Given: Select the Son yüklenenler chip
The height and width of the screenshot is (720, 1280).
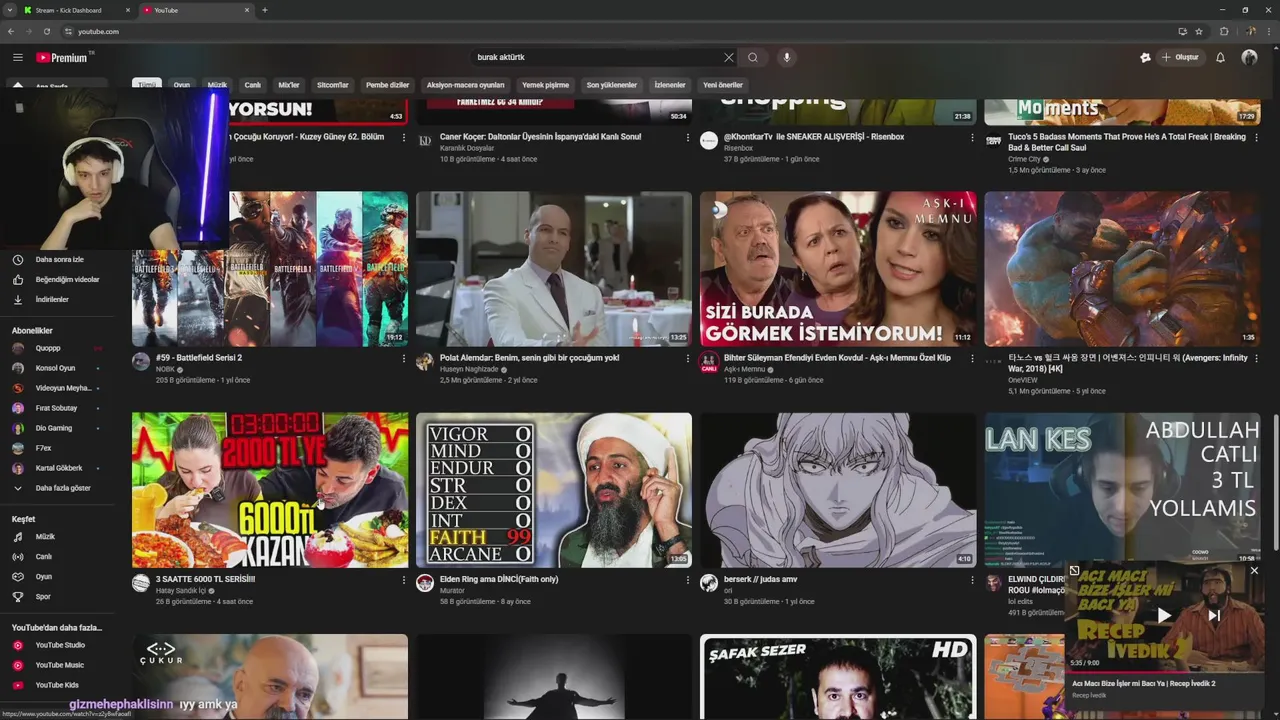Looking at the screenshot, I should tap(612, 85).
